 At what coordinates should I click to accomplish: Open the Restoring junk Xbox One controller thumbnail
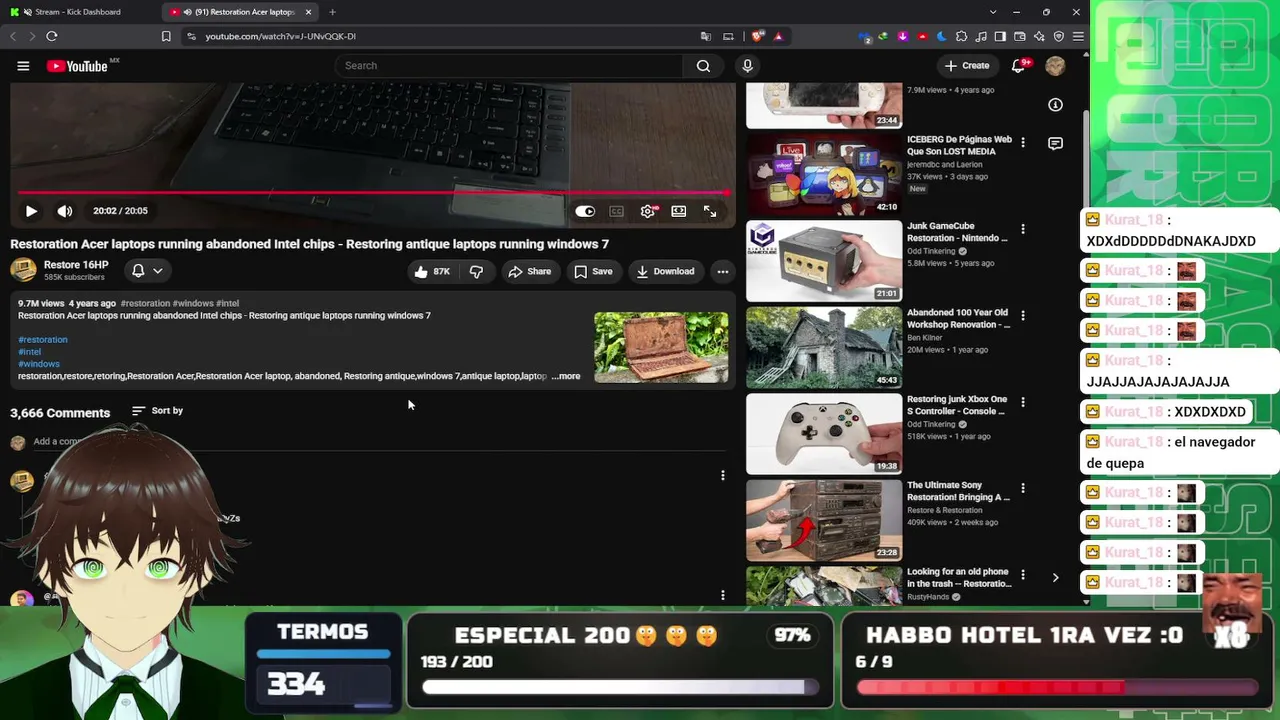[824, 433]
